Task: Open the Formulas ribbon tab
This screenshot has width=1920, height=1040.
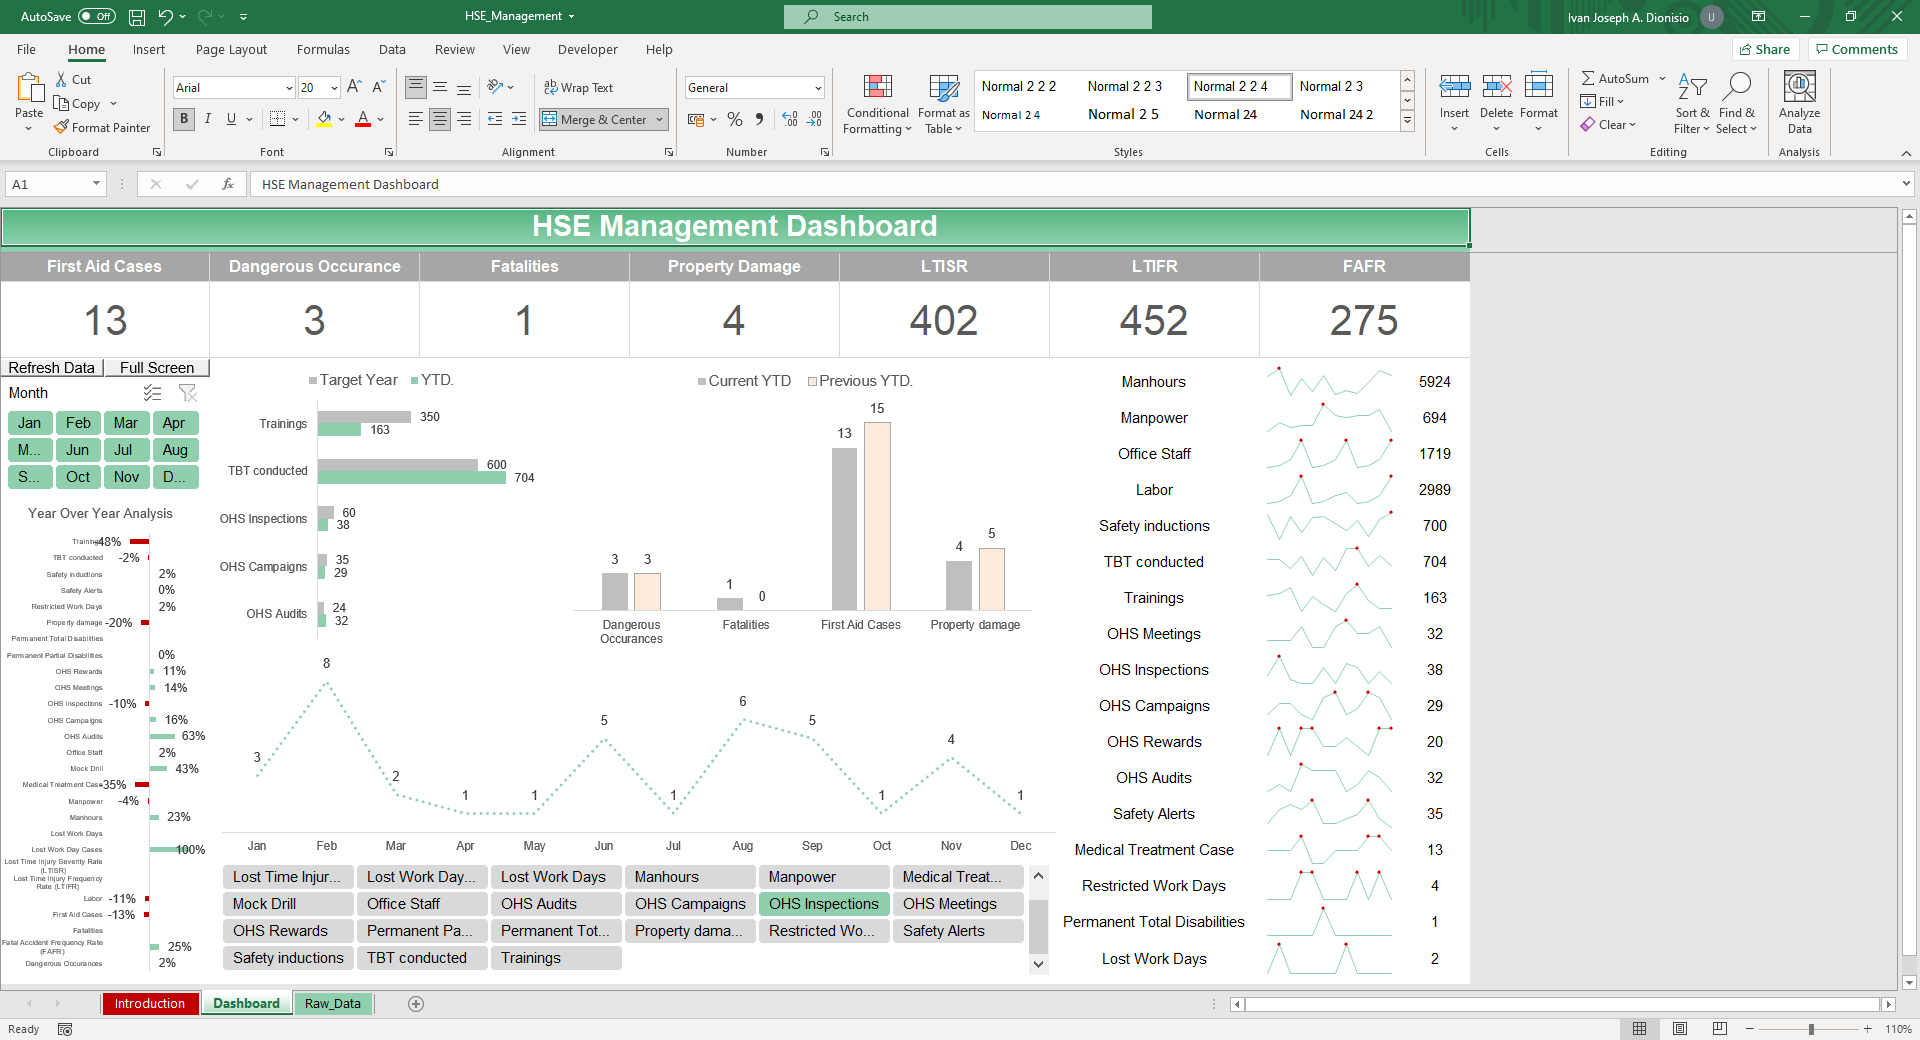Action: tap(323, 50)
